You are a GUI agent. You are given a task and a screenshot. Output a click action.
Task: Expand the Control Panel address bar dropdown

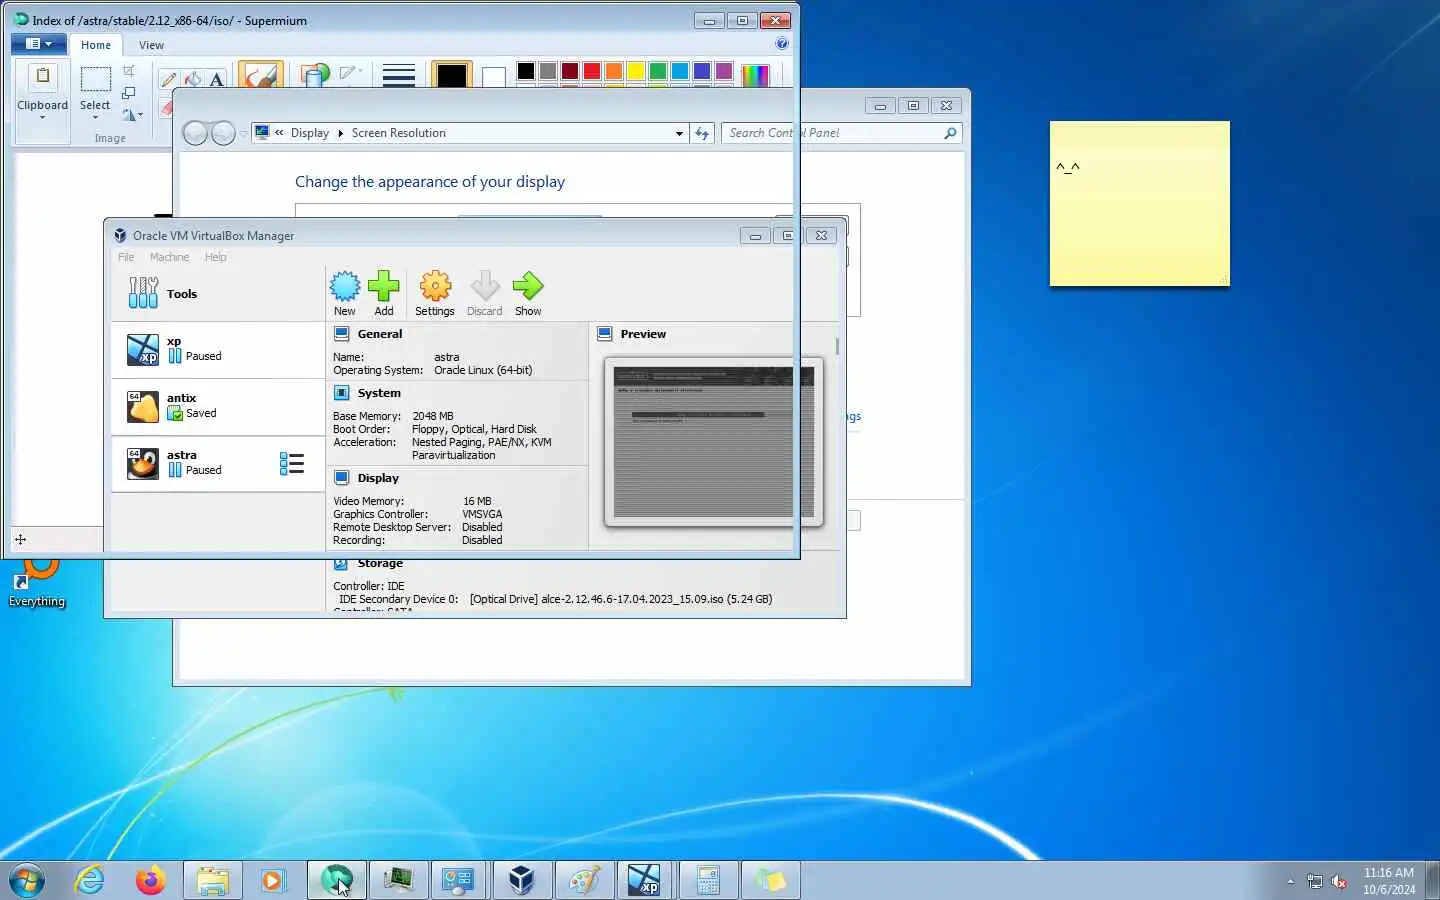click(x=679, y=133)
